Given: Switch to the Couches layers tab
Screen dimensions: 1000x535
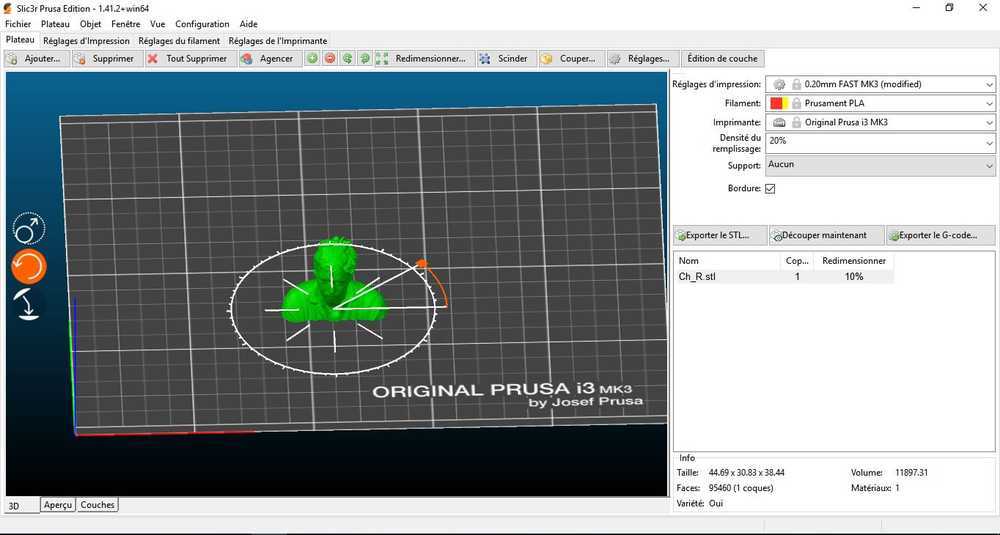Looking at the screenshot, I should 98,505.
